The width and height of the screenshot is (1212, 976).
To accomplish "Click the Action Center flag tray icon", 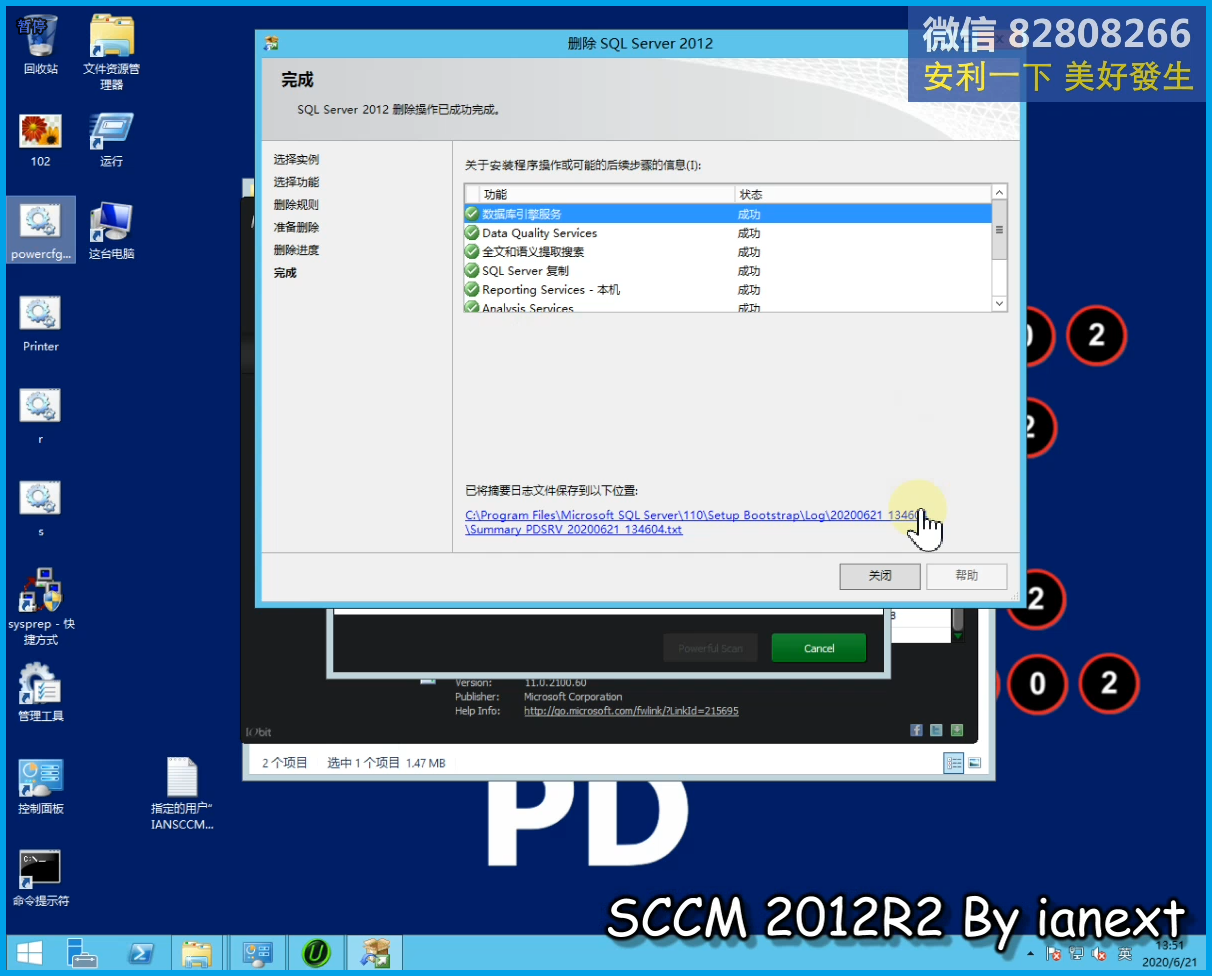I will (x=1053, y=954).
